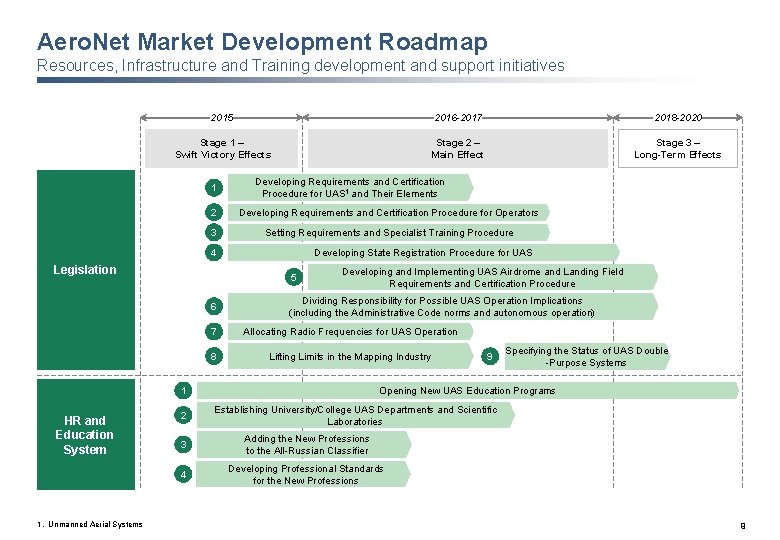
Task: Click the Resources, Infrastructure and Training subtitle
Action: tap(300, 65)
